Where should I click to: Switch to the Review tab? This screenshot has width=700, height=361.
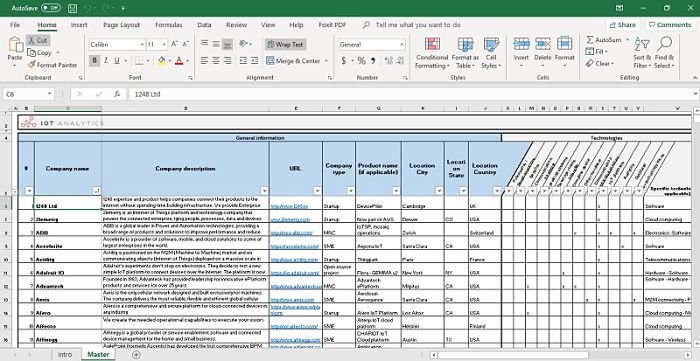pyautogui.click(x=237, y=25)
